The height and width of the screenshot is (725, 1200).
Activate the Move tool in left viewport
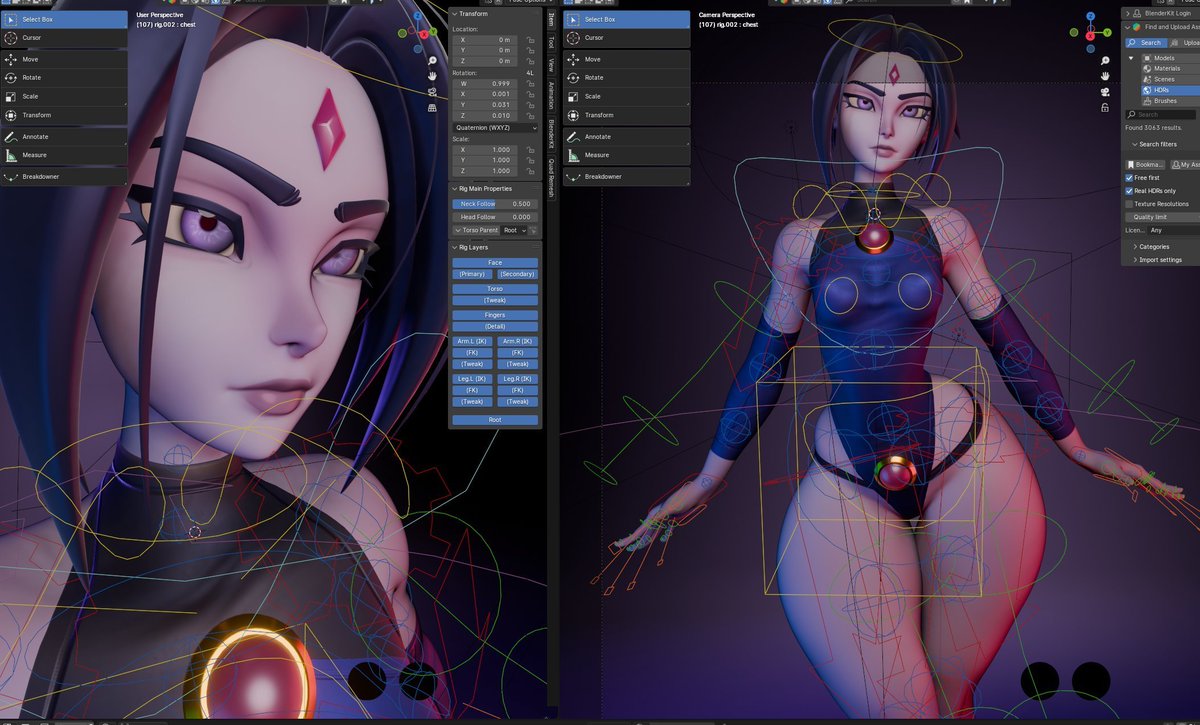(64, 59)
